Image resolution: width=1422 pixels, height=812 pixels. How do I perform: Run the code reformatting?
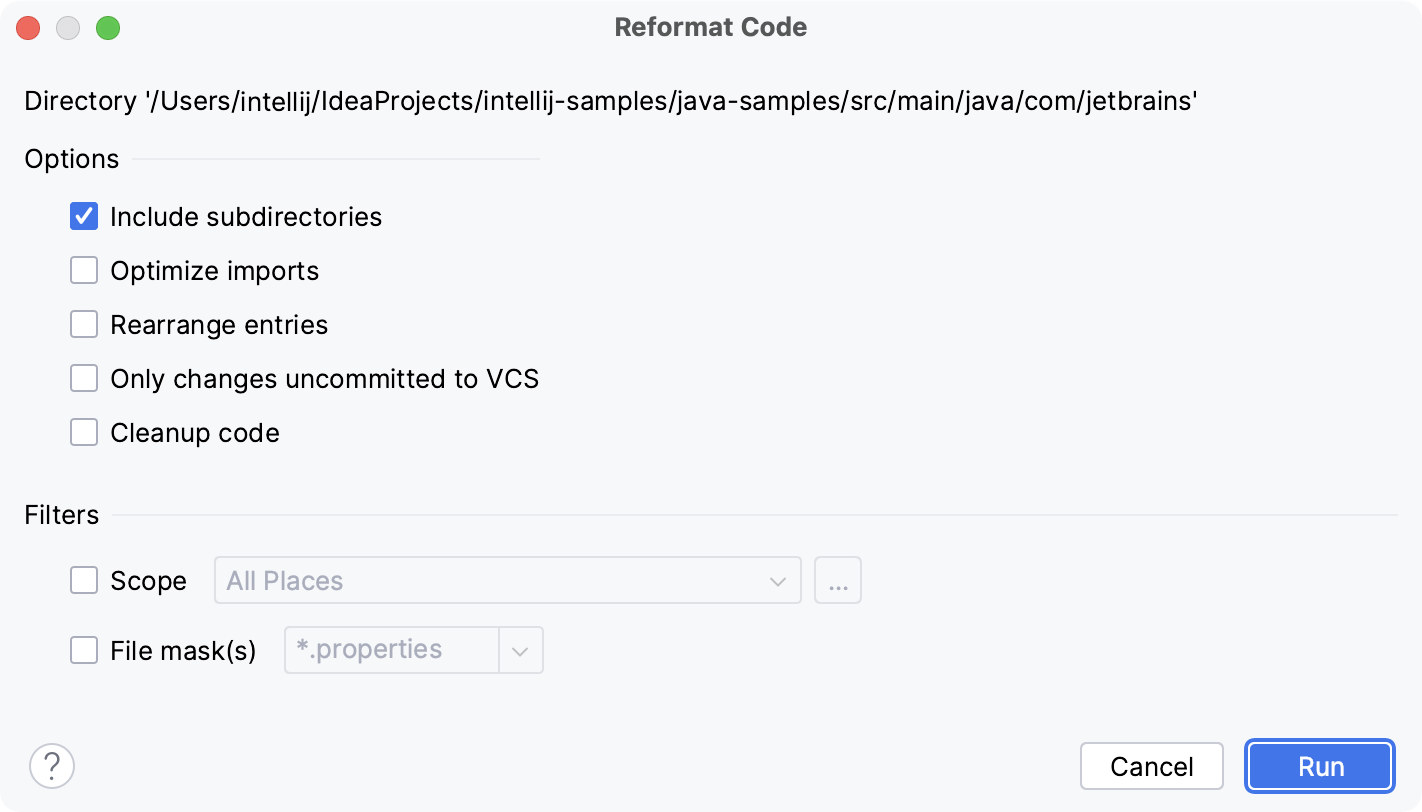tap(1319, 766)
